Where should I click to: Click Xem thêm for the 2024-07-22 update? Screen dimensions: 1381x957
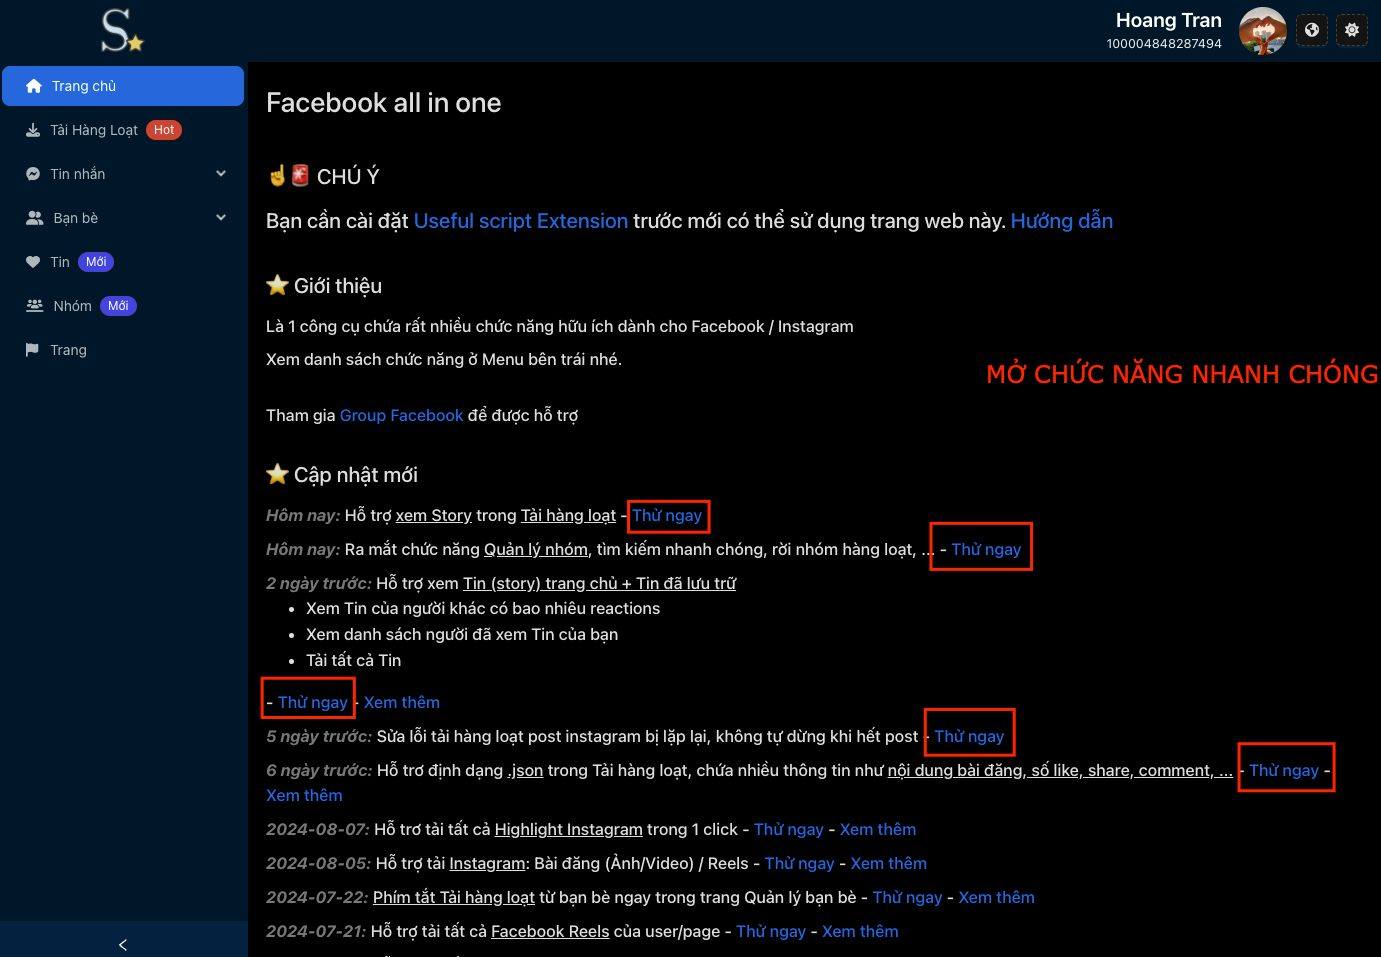[997, 897]
